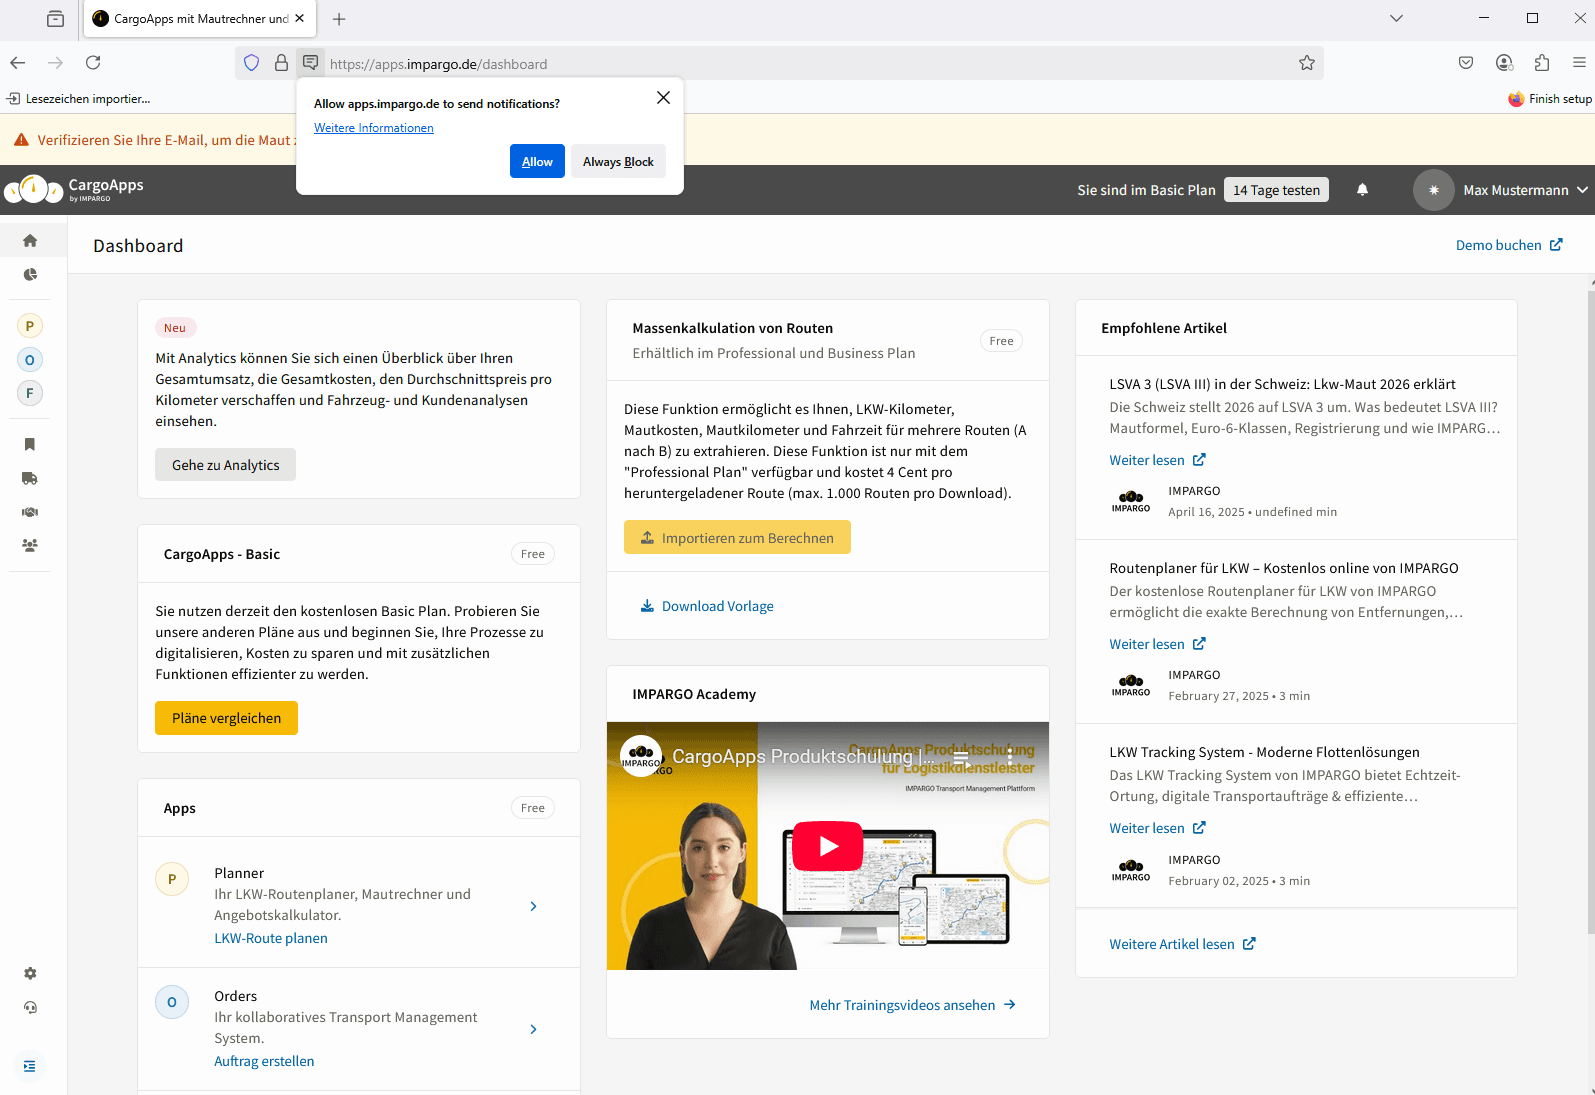Click Download Vorlage link

point(707,606)
